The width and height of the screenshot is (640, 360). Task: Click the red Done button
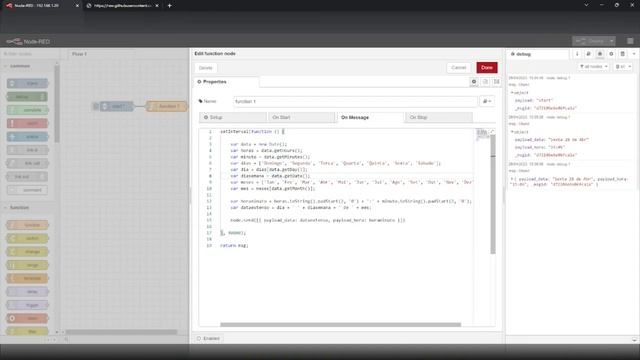pos(487,68)
